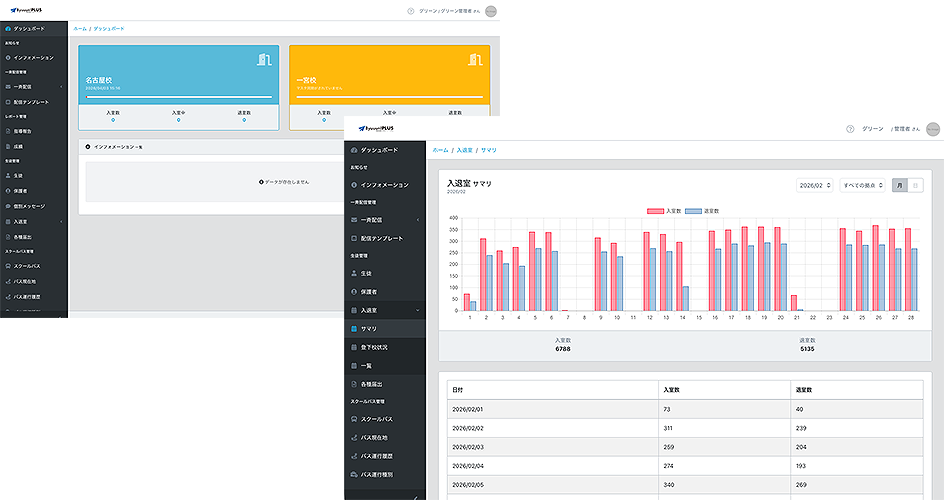This screenshot has height=500, width=944.
Task: Click the progress bar on the 一宮校 card
Action: pyautogui.click(x=390, y=97)
